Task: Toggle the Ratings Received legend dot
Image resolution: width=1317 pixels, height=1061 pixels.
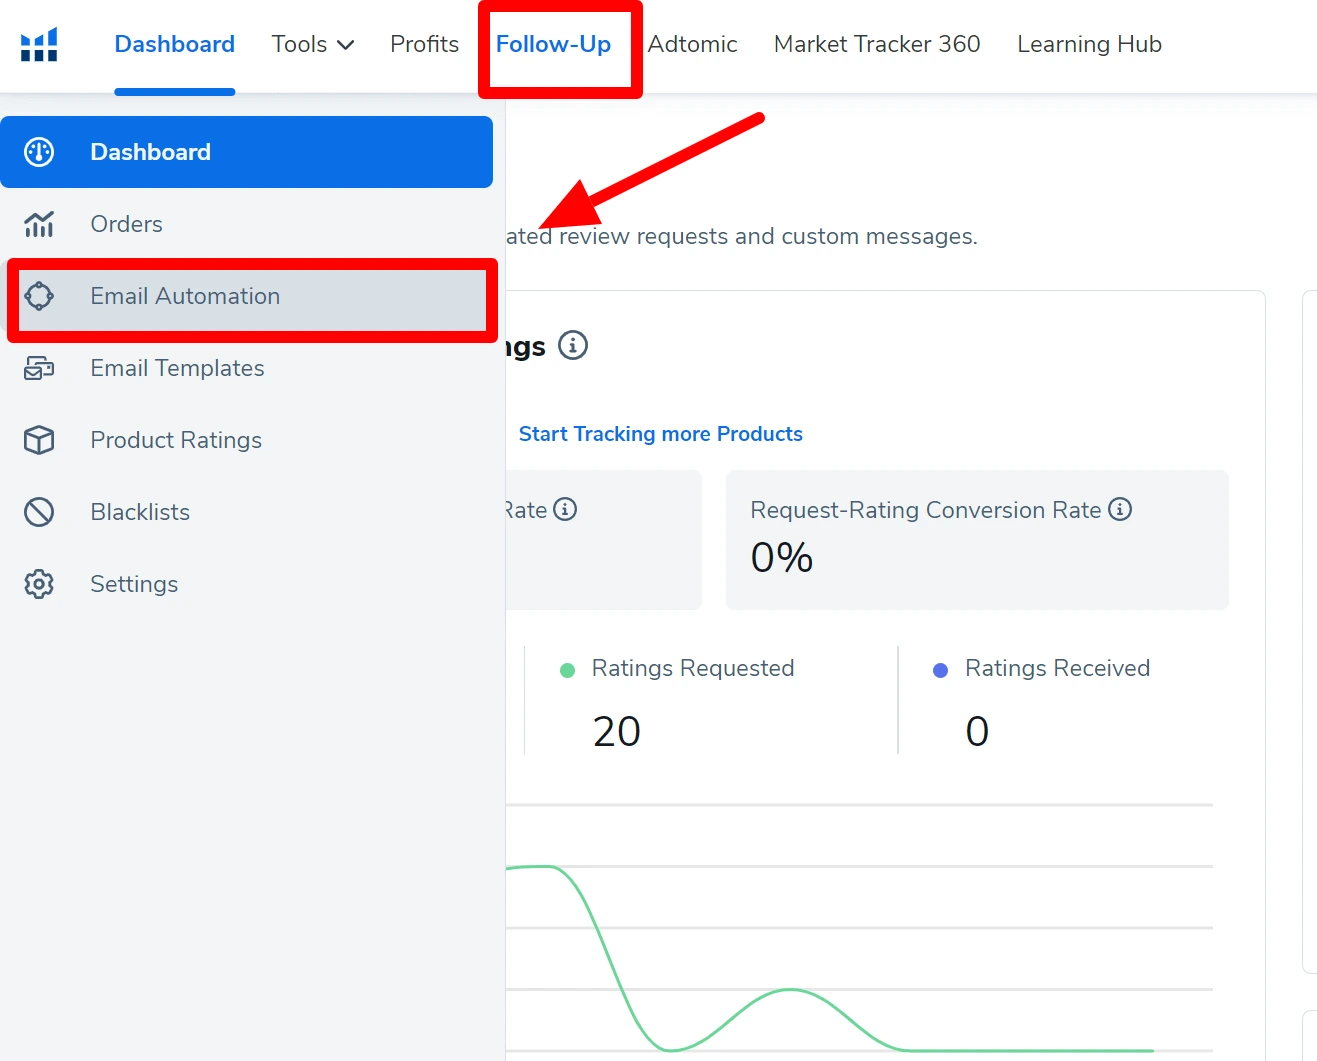Action: coord(940,670)
